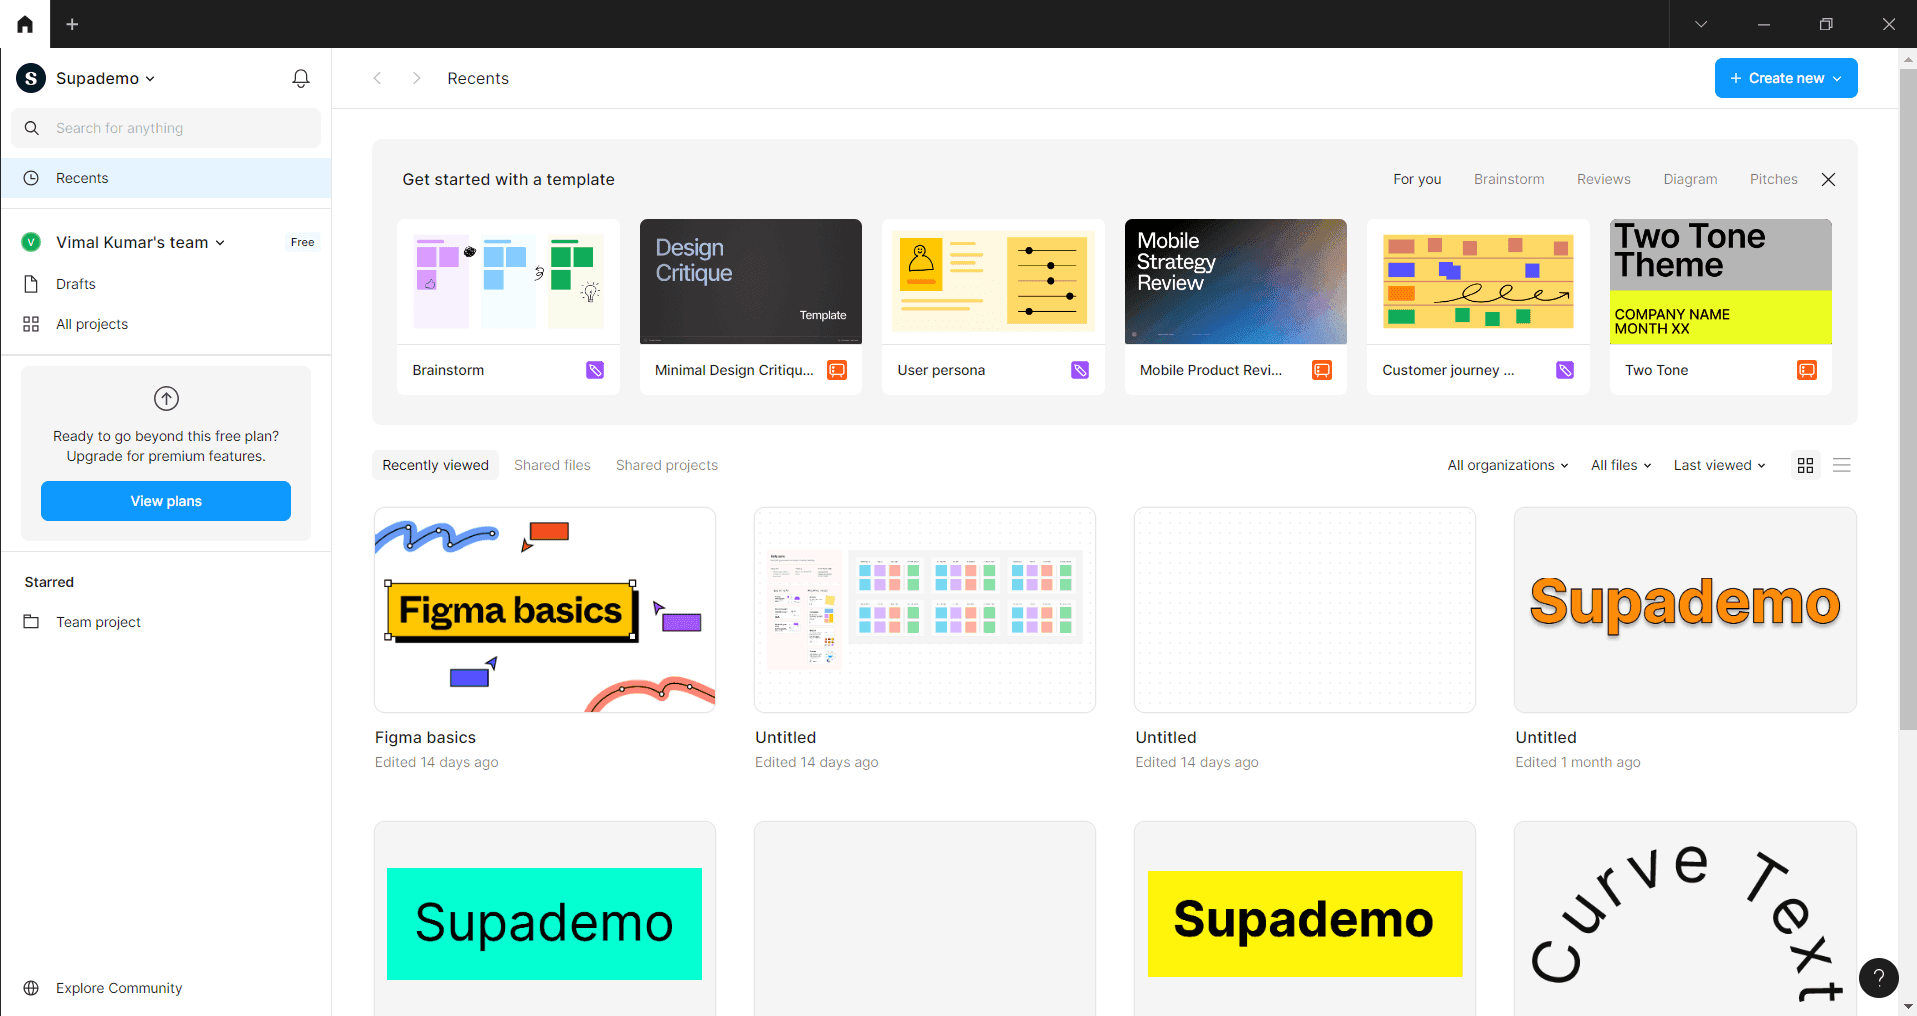The image size is (1917, 1016).
Task: Open the Explore Community globe link
Action: click(x=118, y=988)
